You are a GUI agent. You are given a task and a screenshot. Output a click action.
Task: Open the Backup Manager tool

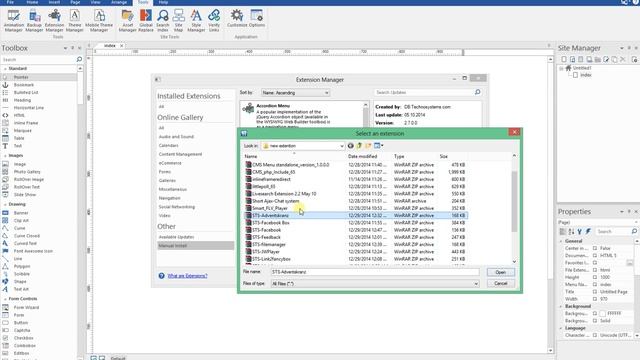(34, 20)
